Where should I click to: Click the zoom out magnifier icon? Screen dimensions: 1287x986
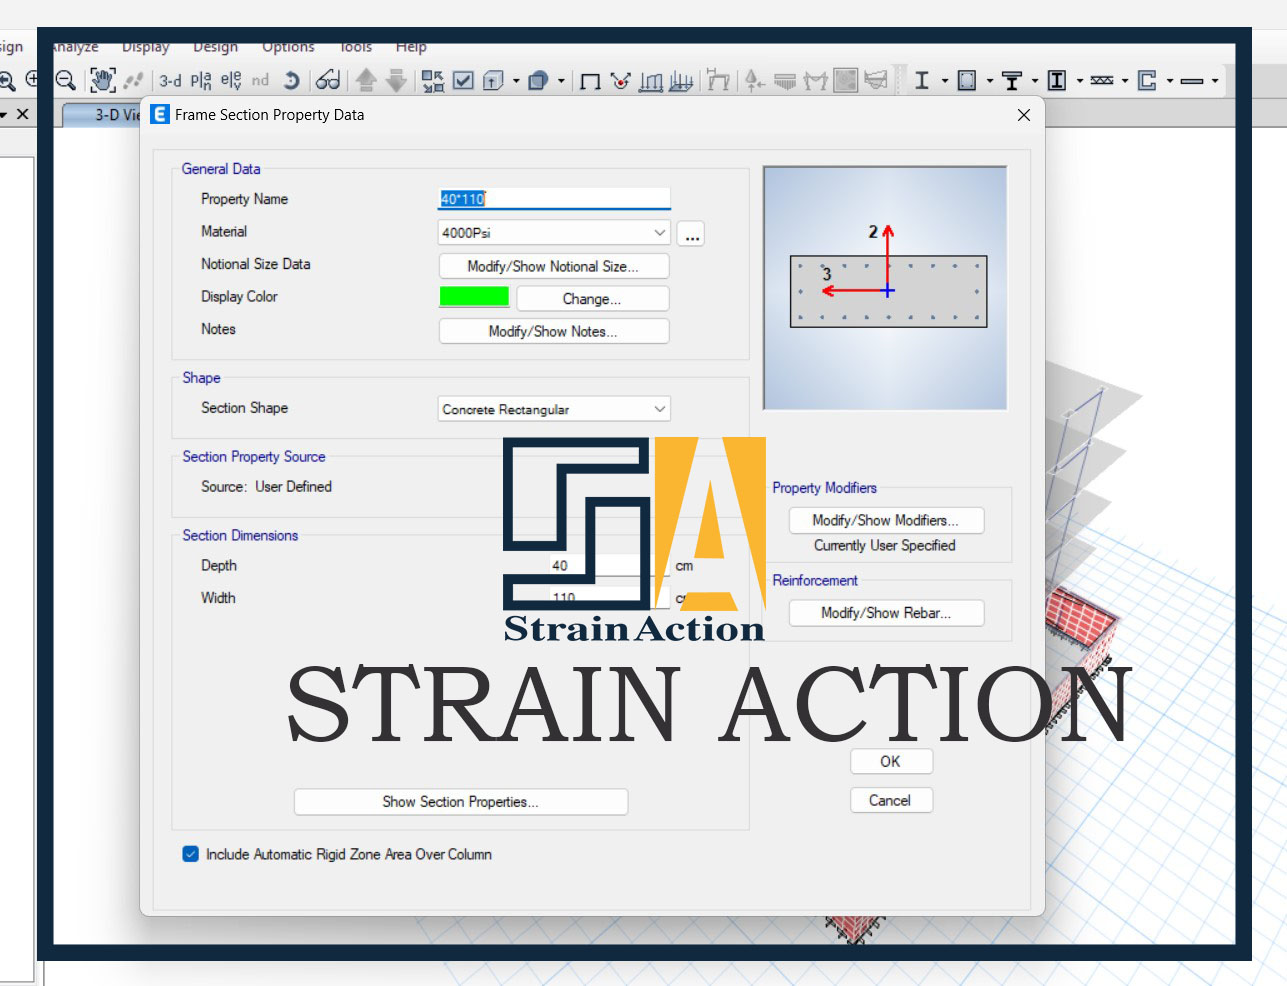pyautogui.click(x=66, y=81)
